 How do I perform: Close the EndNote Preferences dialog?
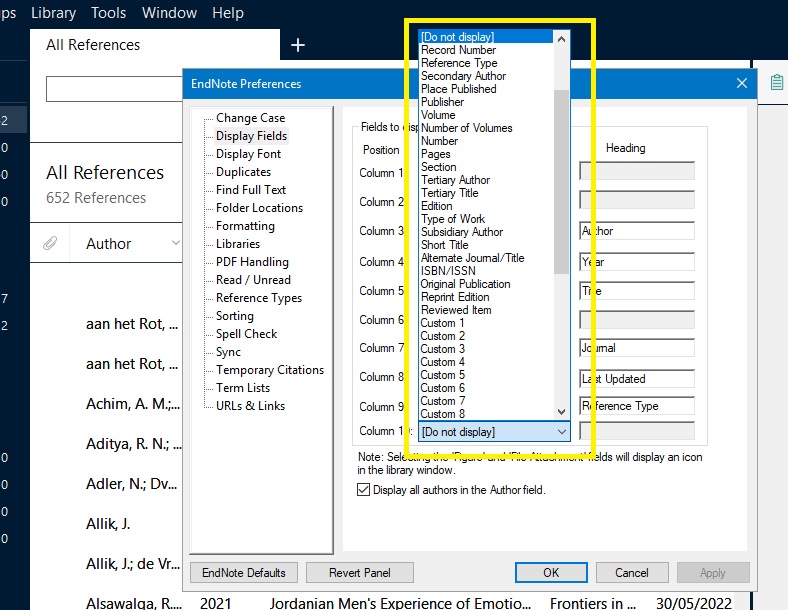pos(742,83)
